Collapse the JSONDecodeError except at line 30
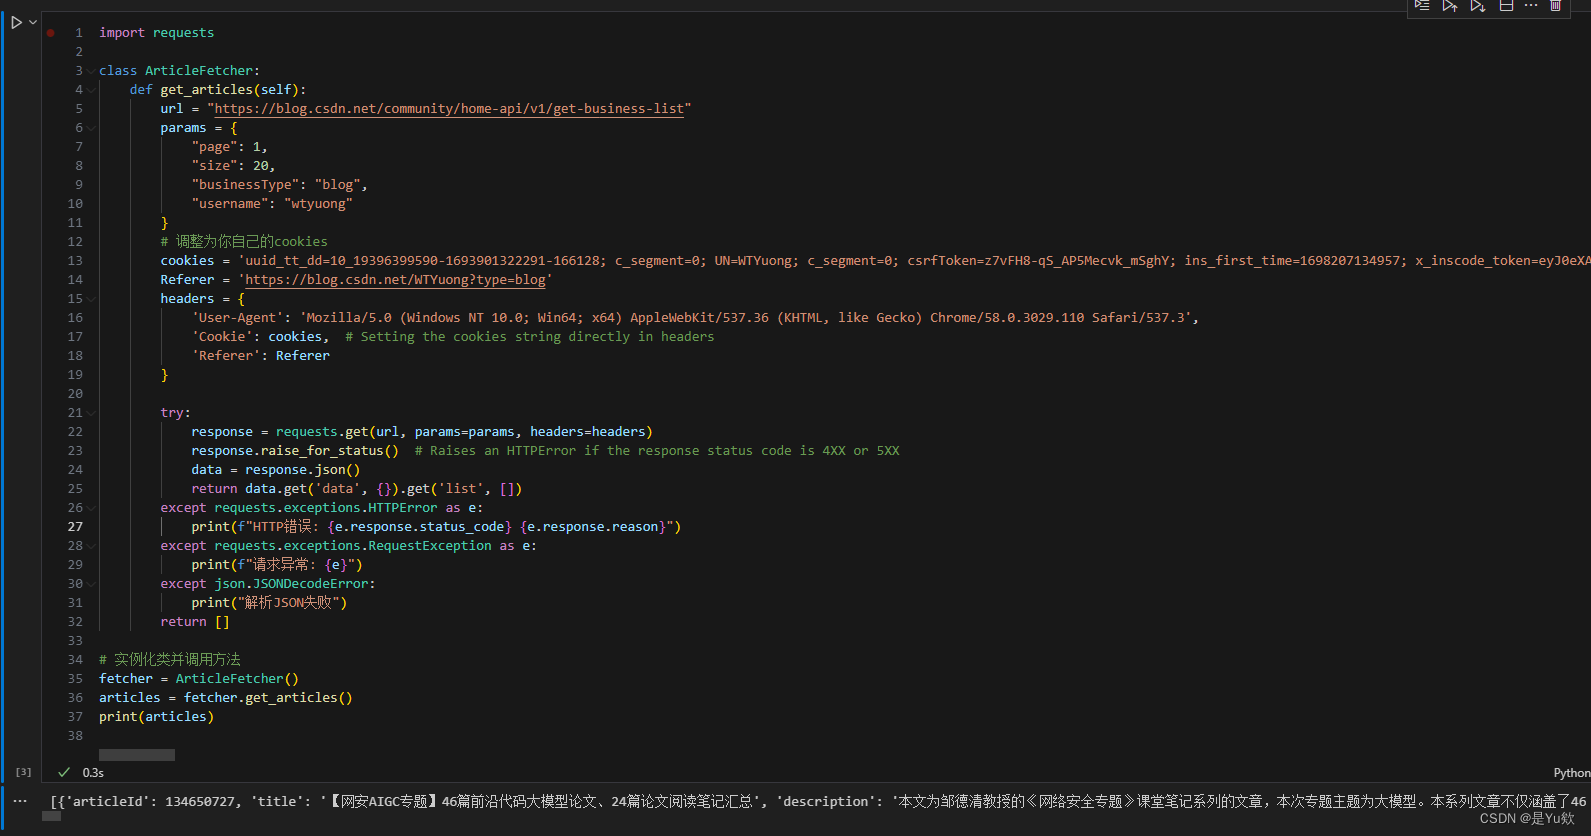Viewport: 1591px width, 836px height. point(91,584)
